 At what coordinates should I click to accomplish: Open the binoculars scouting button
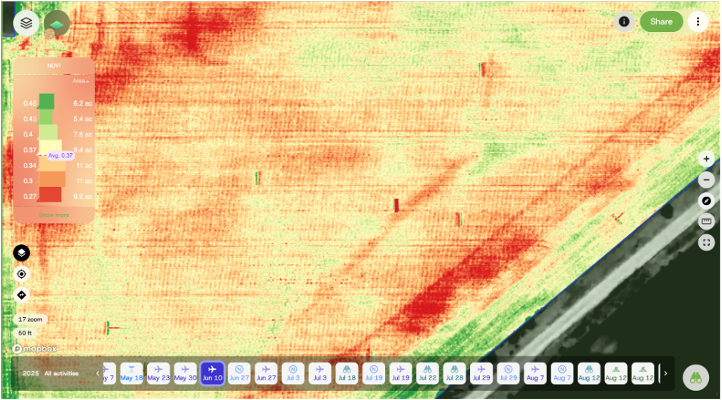(x=695, y=376)
